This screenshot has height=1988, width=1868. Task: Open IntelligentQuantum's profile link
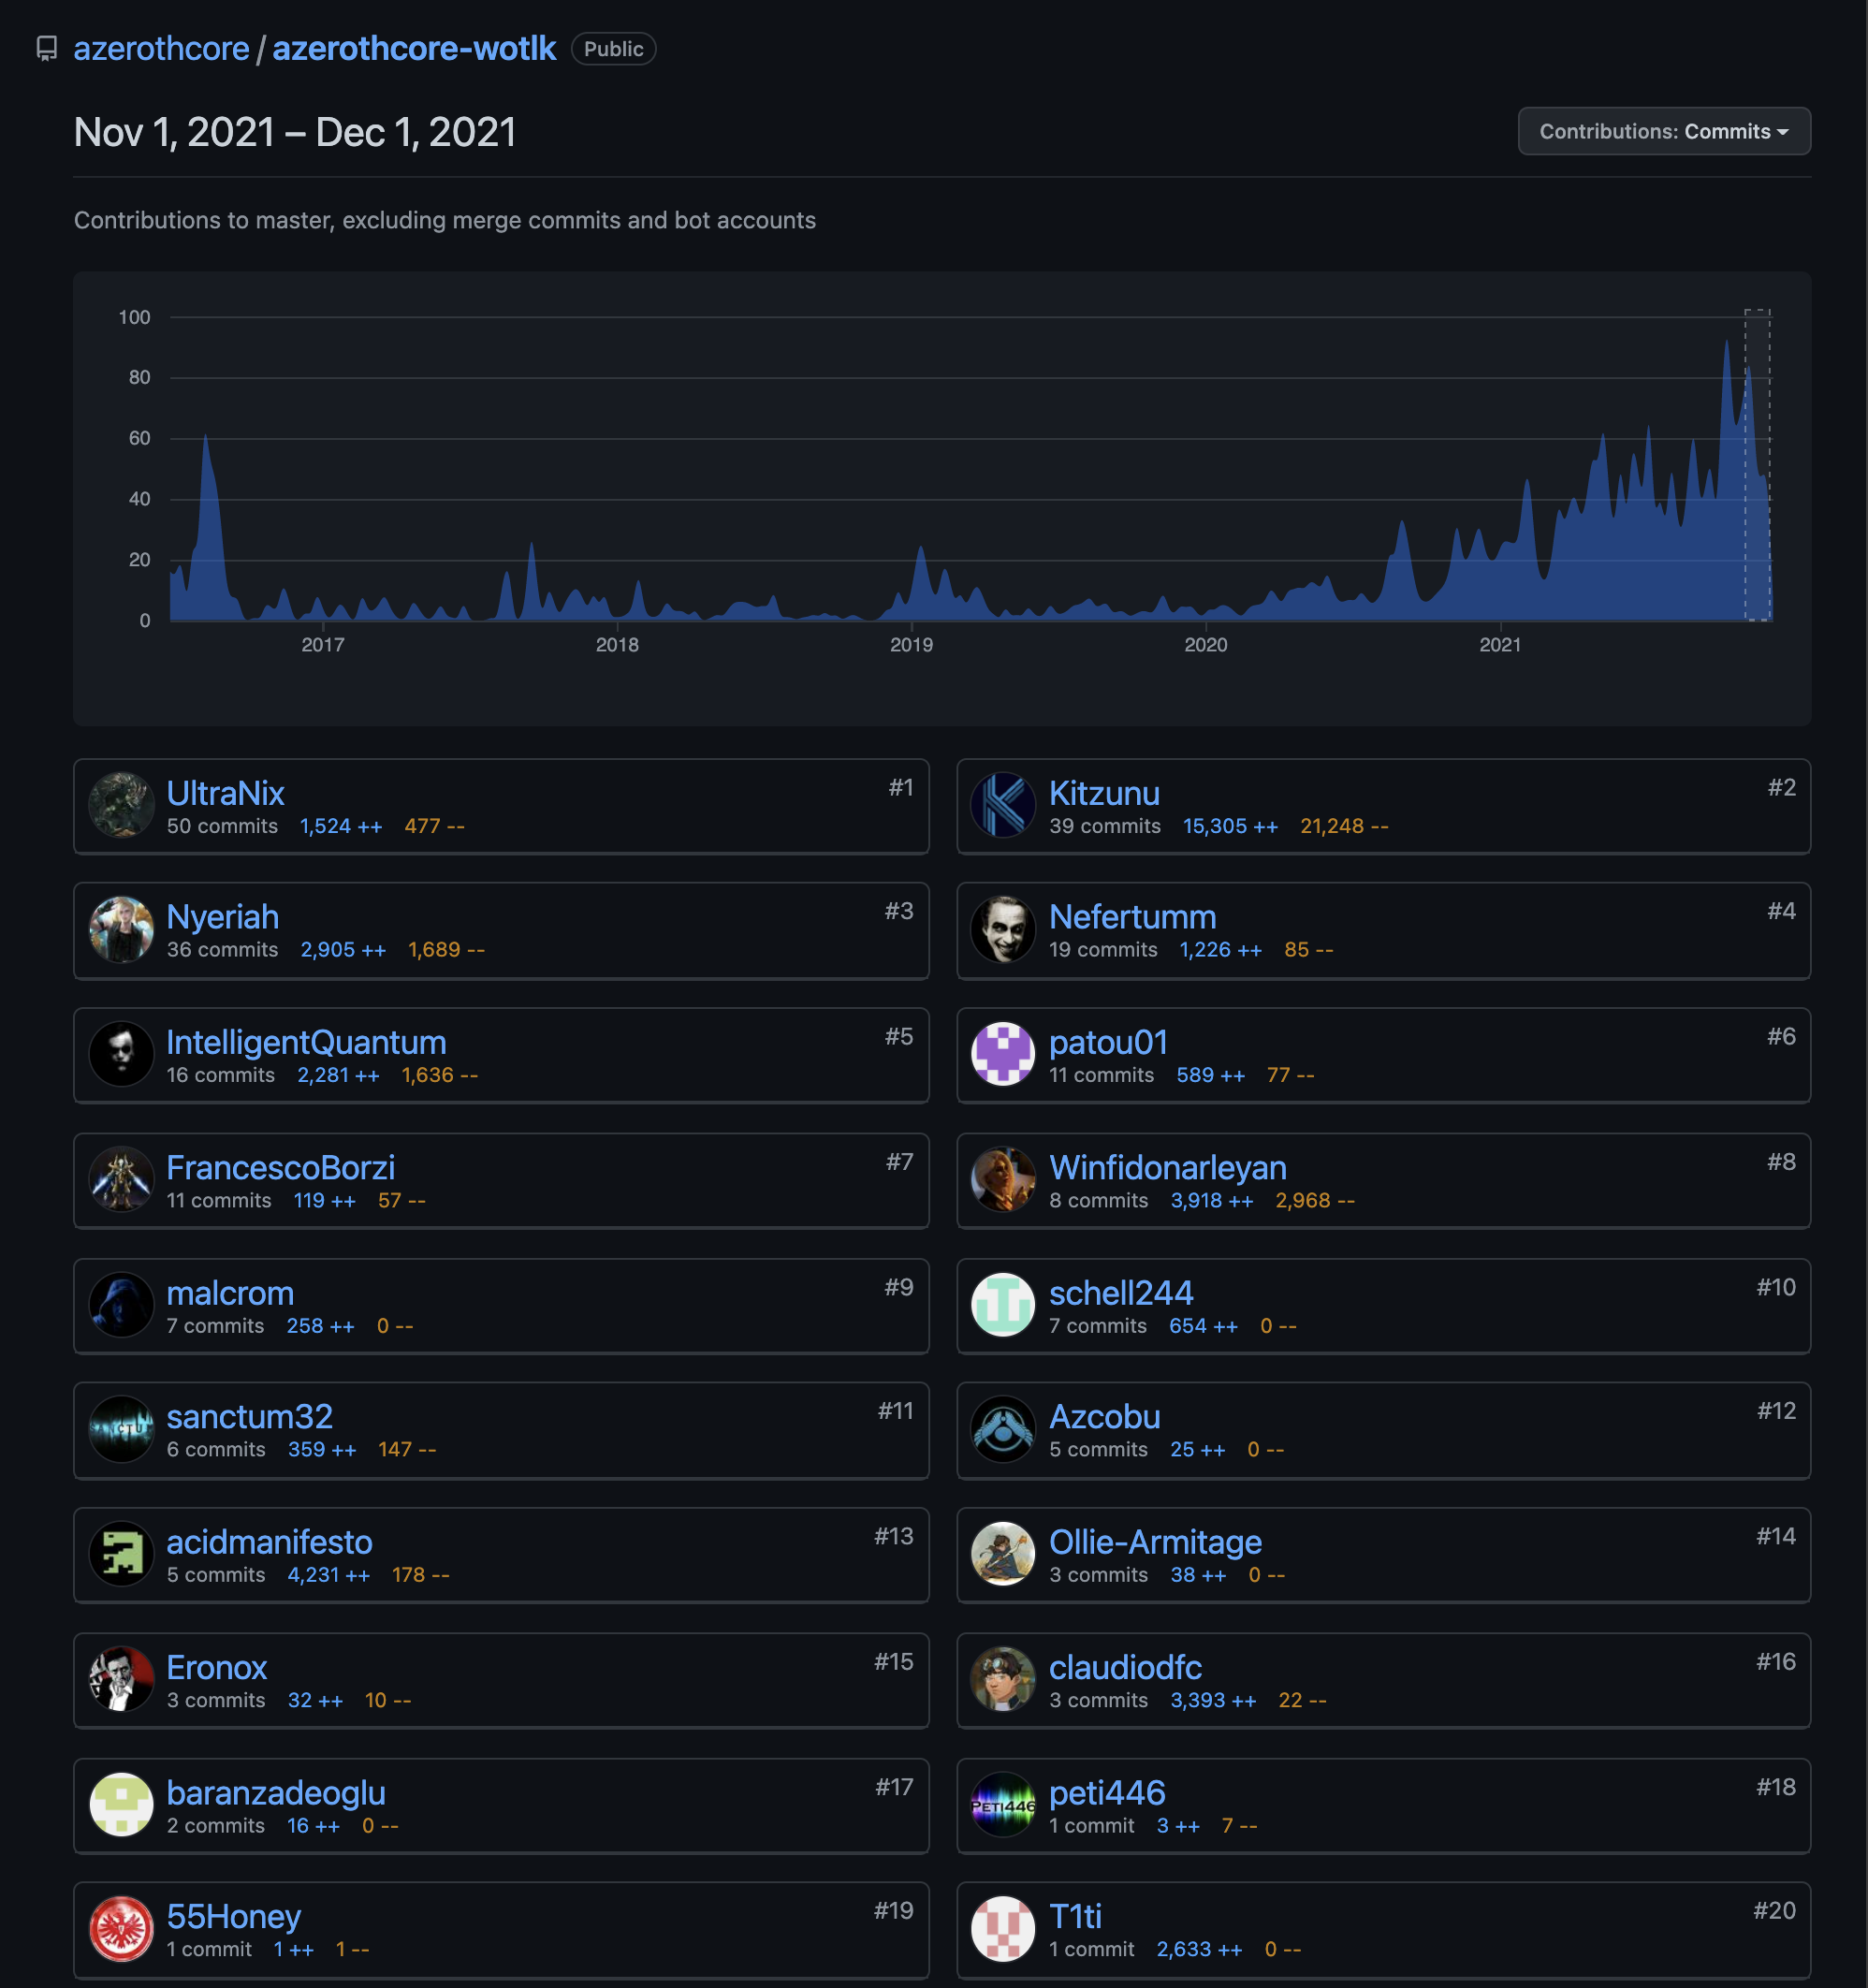click(x=306, y=1042)
